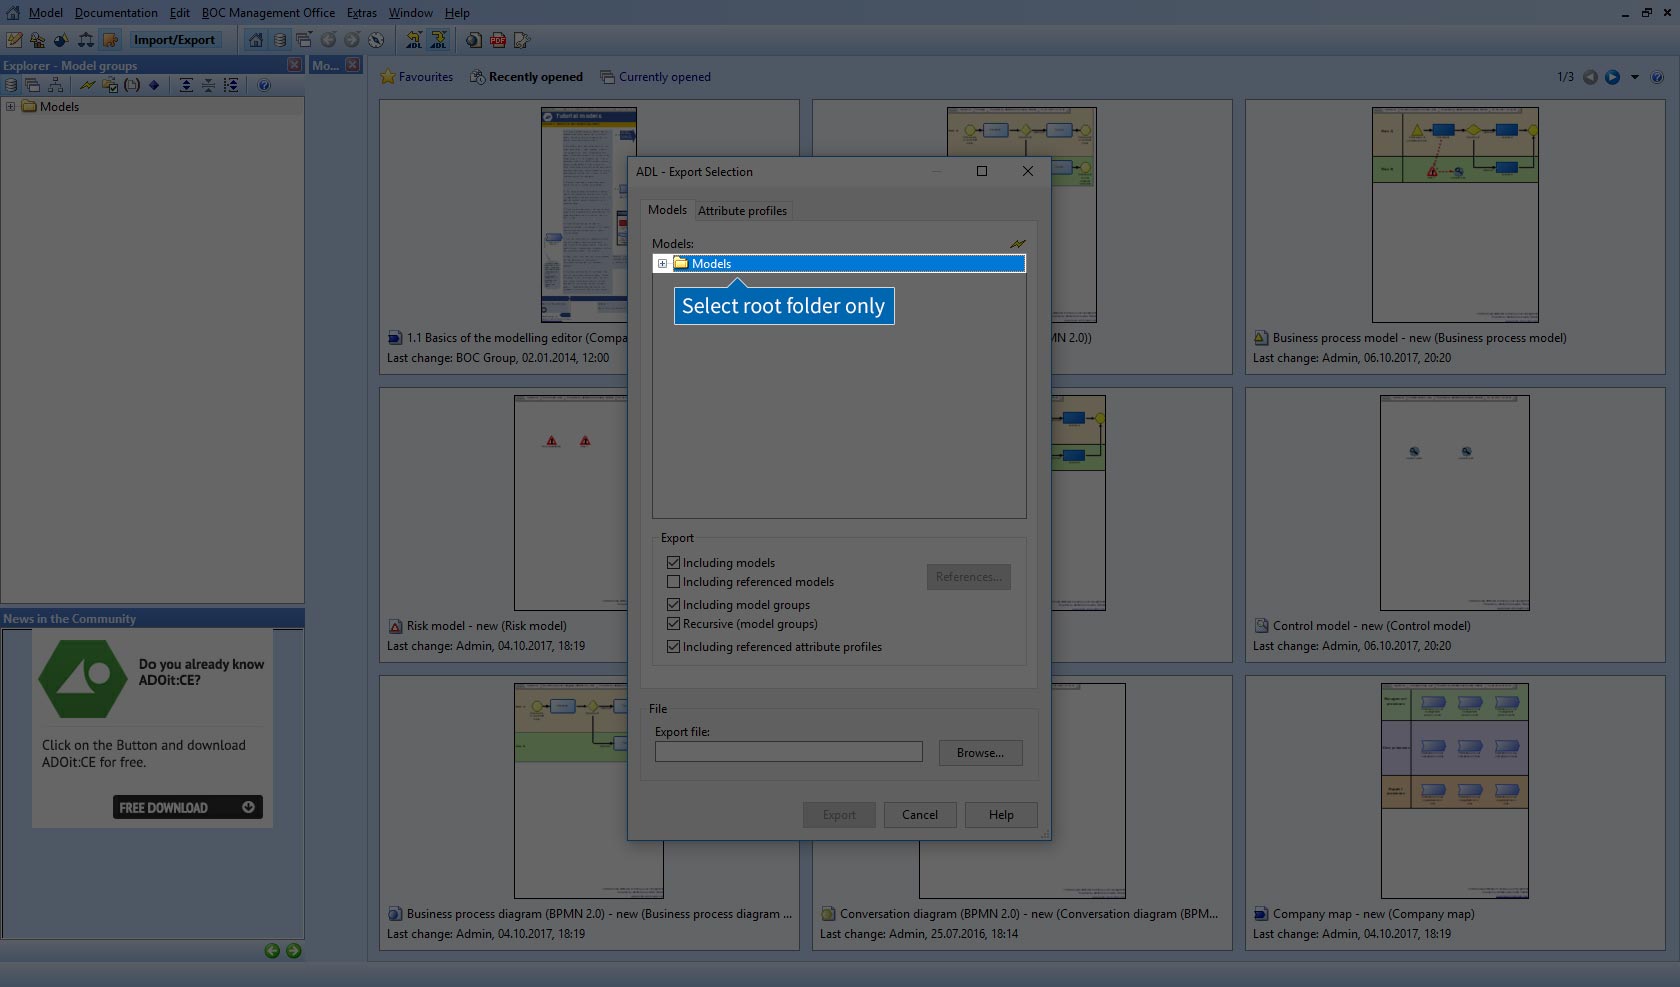Toggle Recursive (model groups) checkbox
Viewport: 1680px width, 987px height.
(x=673, y=624)
